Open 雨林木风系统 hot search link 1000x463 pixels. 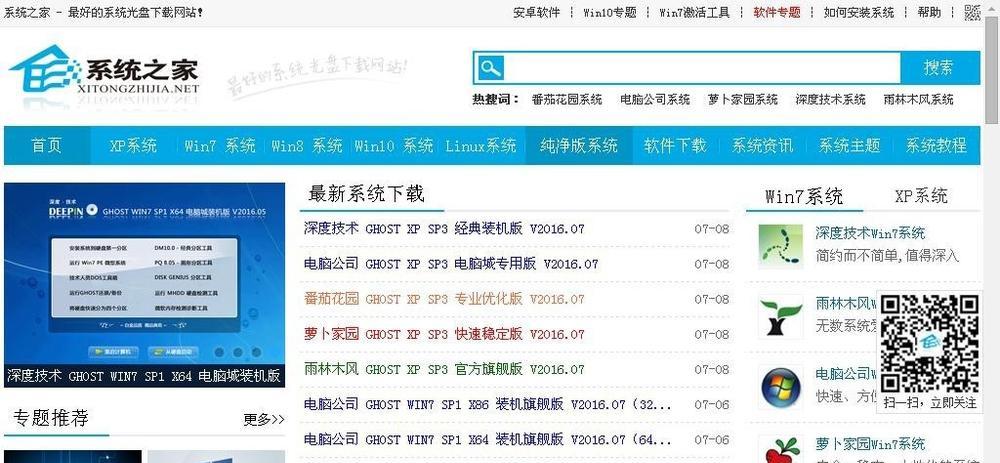tap(918, 99)
